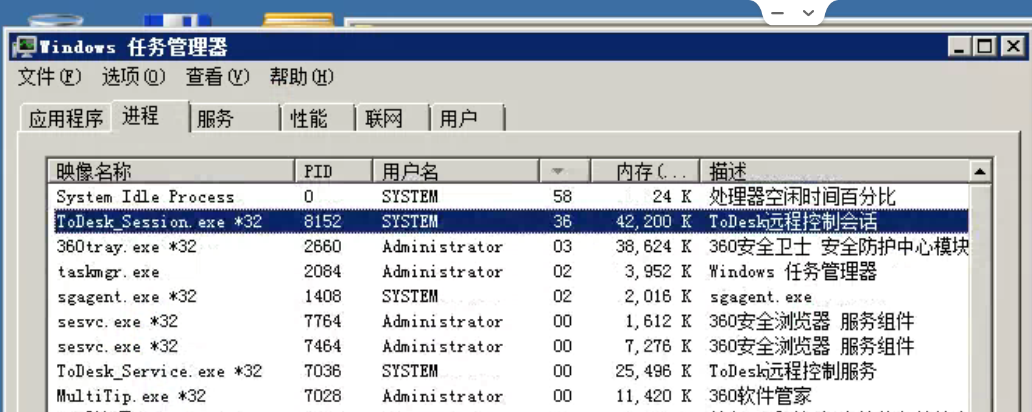Maximize the Task Manager window
The height and width of the screenshot is (412, 1032).
(x=985, y=47)
